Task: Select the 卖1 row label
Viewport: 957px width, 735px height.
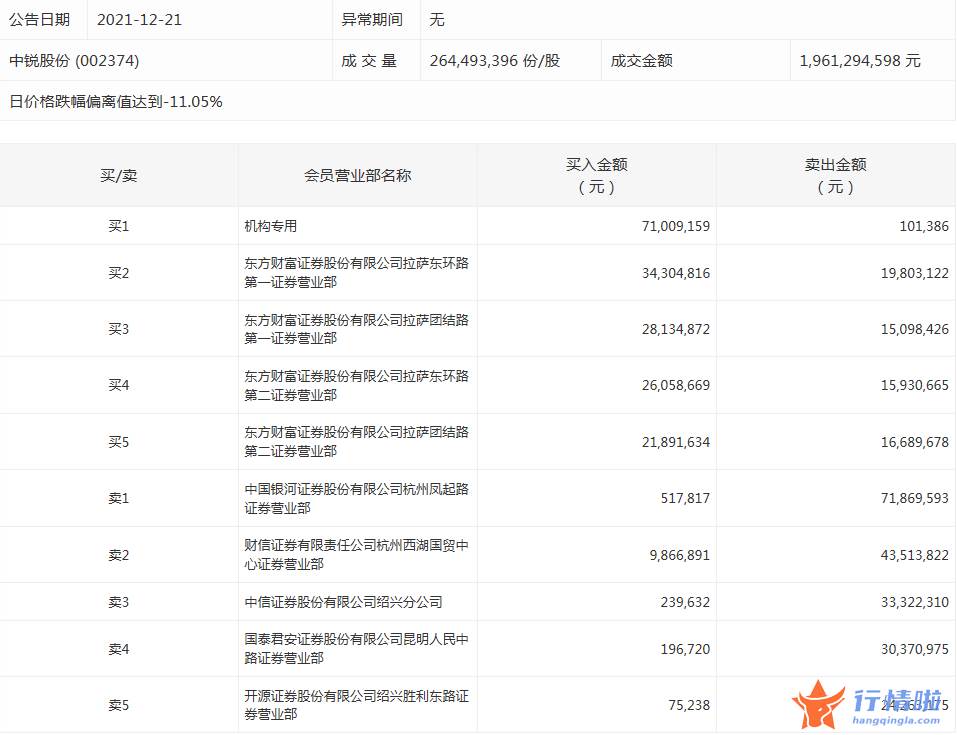Action: coord(118,498)
